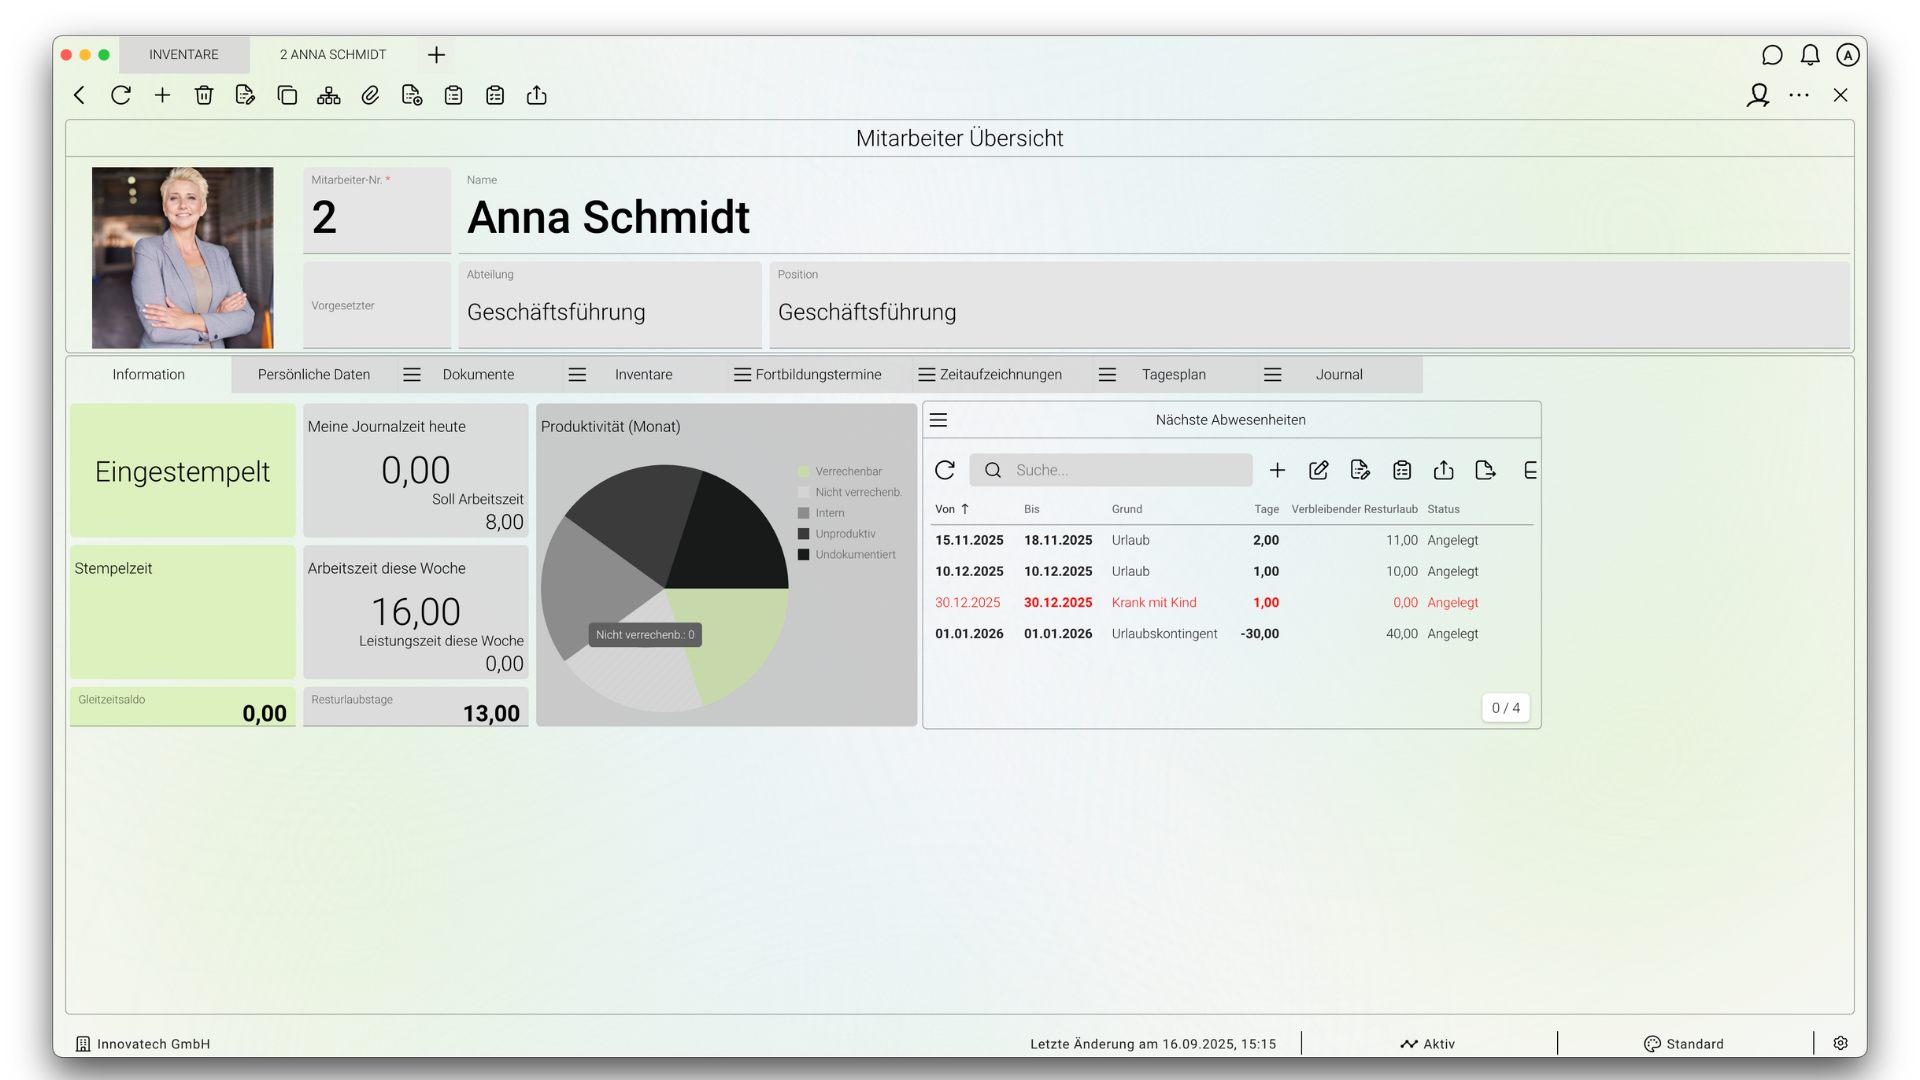Open the chat bubble icon
The image size is (1920, 1080).
coord(1772,55)
